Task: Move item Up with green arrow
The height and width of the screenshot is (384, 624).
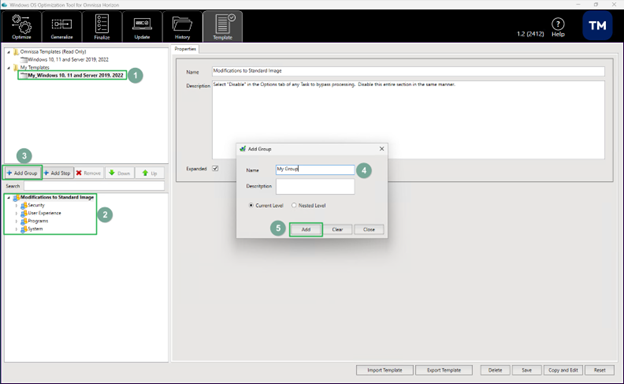Action: coord(150,173)
